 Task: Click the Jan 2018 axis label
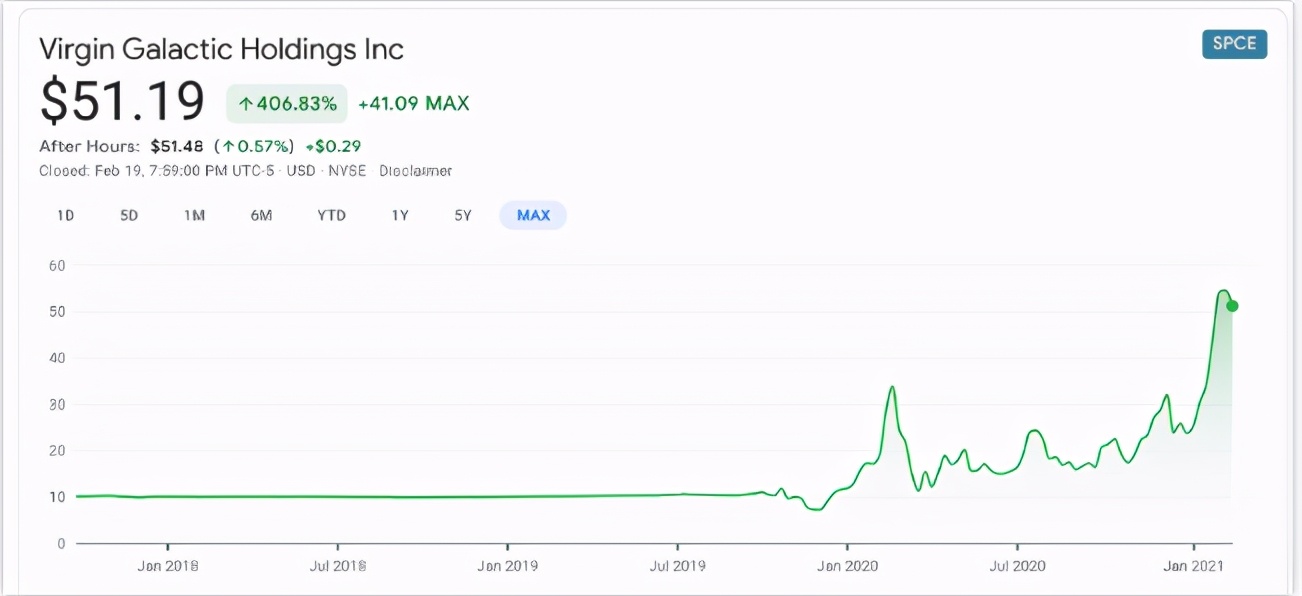(167, 566)
